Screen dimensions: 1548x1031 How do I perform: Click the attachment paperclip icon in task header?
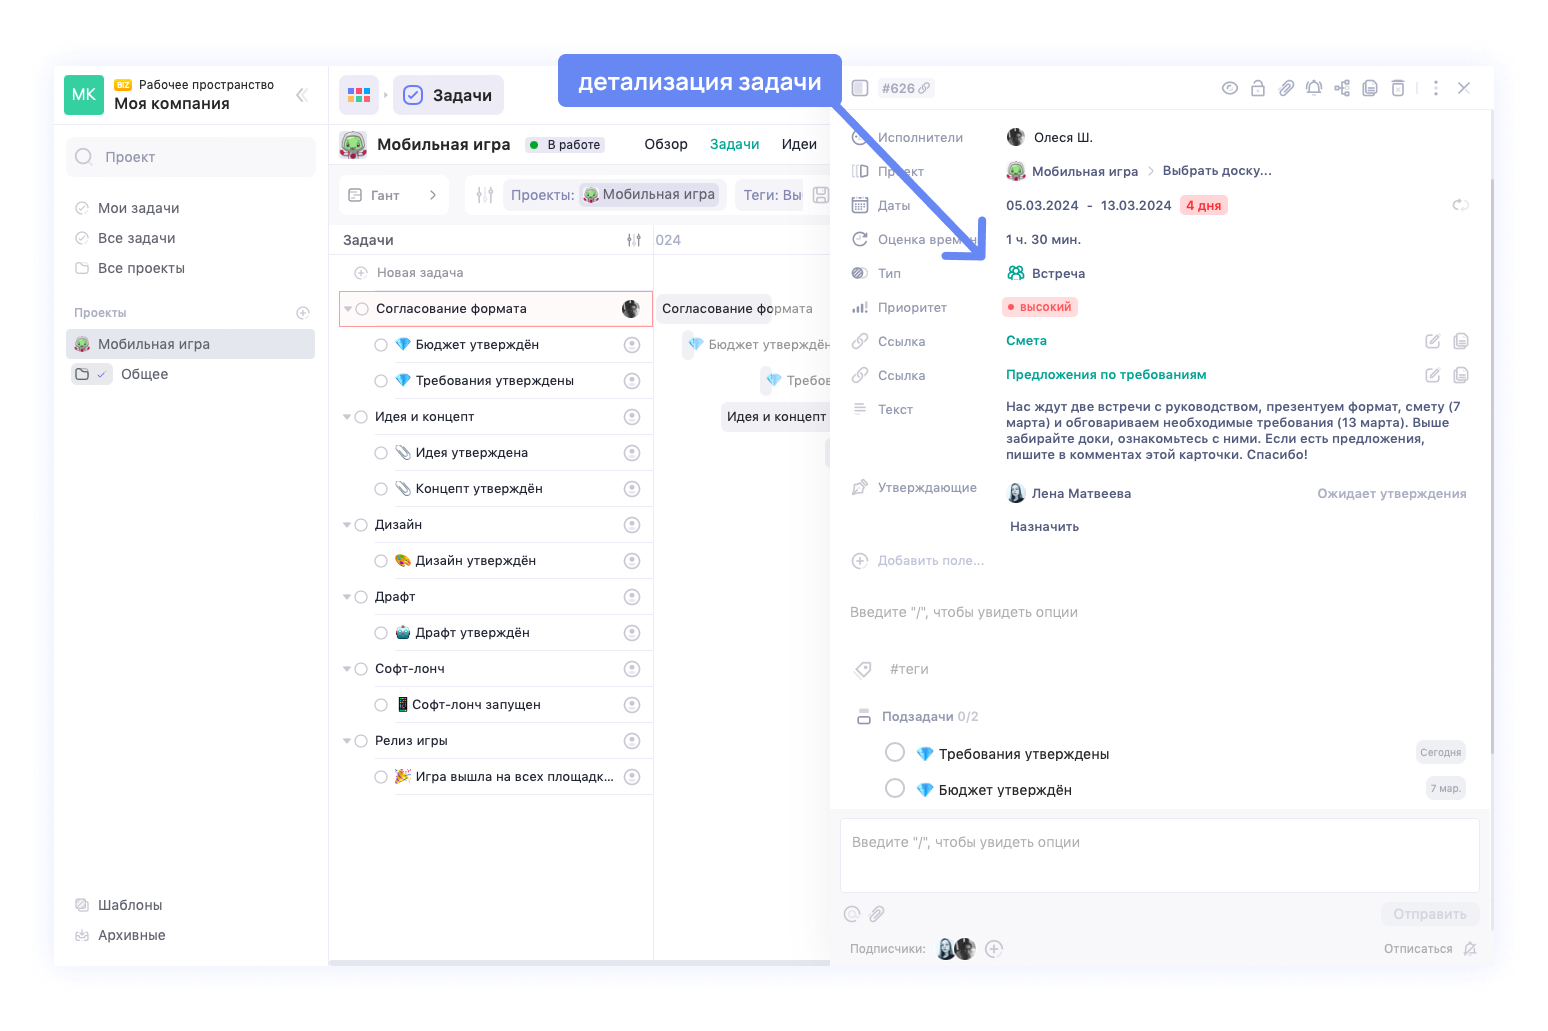[1286, 88]
